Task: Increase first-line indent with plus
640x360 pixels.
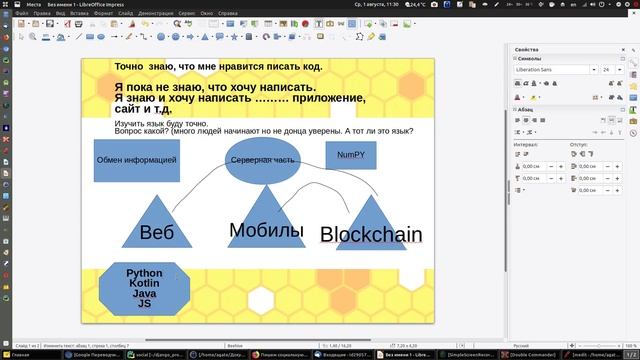Action: pyautogui.click(x=617, y=190)
